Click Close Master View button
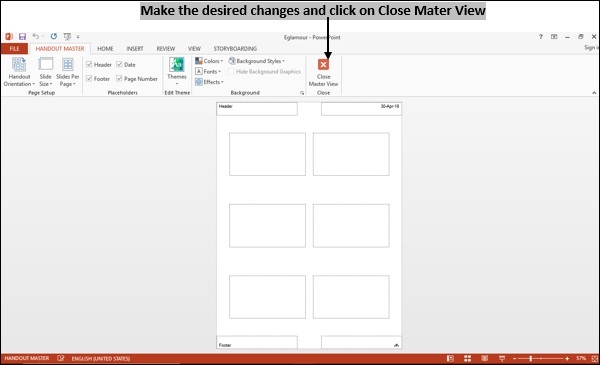Viewport: 600px width, 365px height. click(x=323, y=73)
